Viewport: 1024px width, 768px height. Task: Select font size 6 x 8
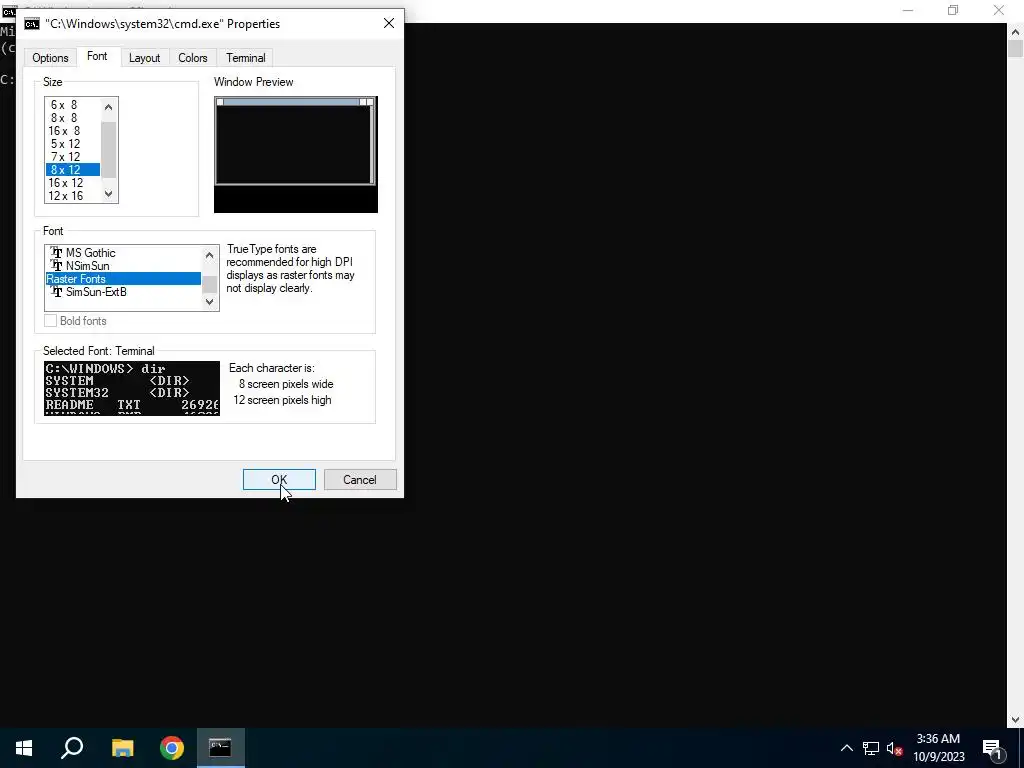click(x=72, y=104)
